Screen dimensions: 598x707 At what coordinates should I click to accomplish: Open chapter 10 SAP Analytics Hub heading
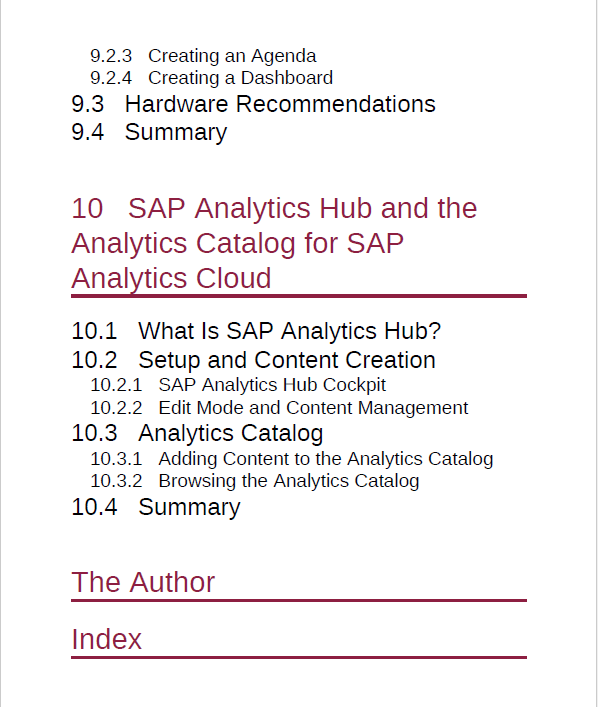pyautogui.click(x=274, y=243)
